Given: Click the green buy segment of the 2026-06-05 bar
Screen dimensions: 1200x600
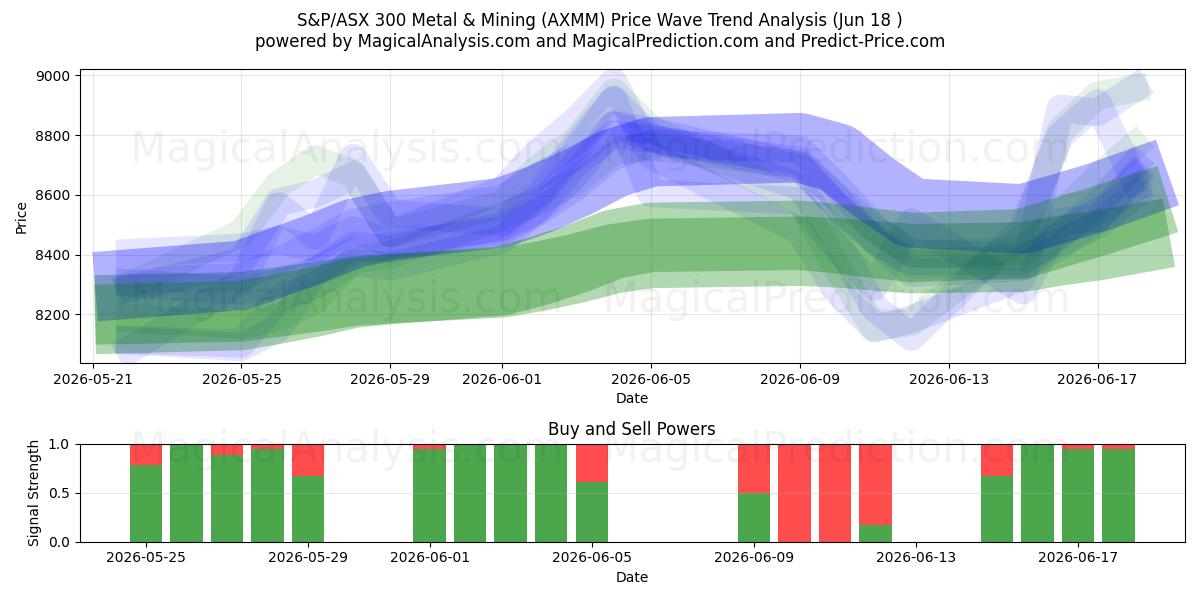Looking at the screenshot, I should click(x=592, y=512).
